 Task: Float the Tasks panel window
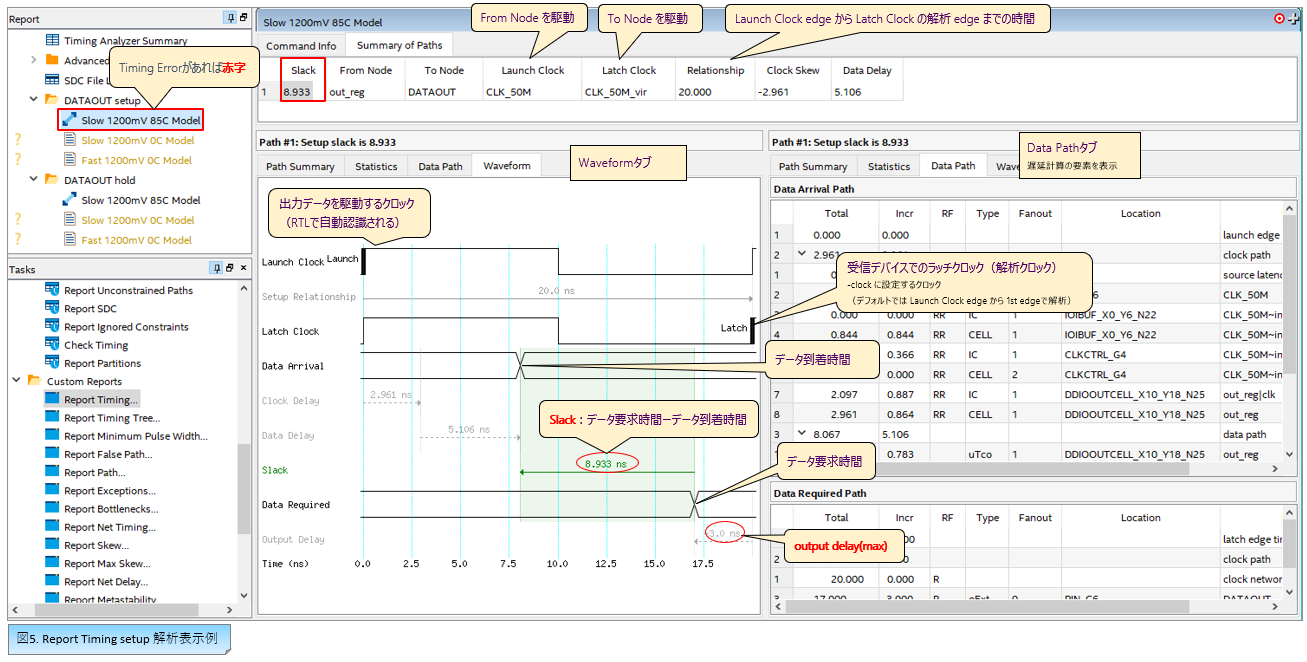229,268
